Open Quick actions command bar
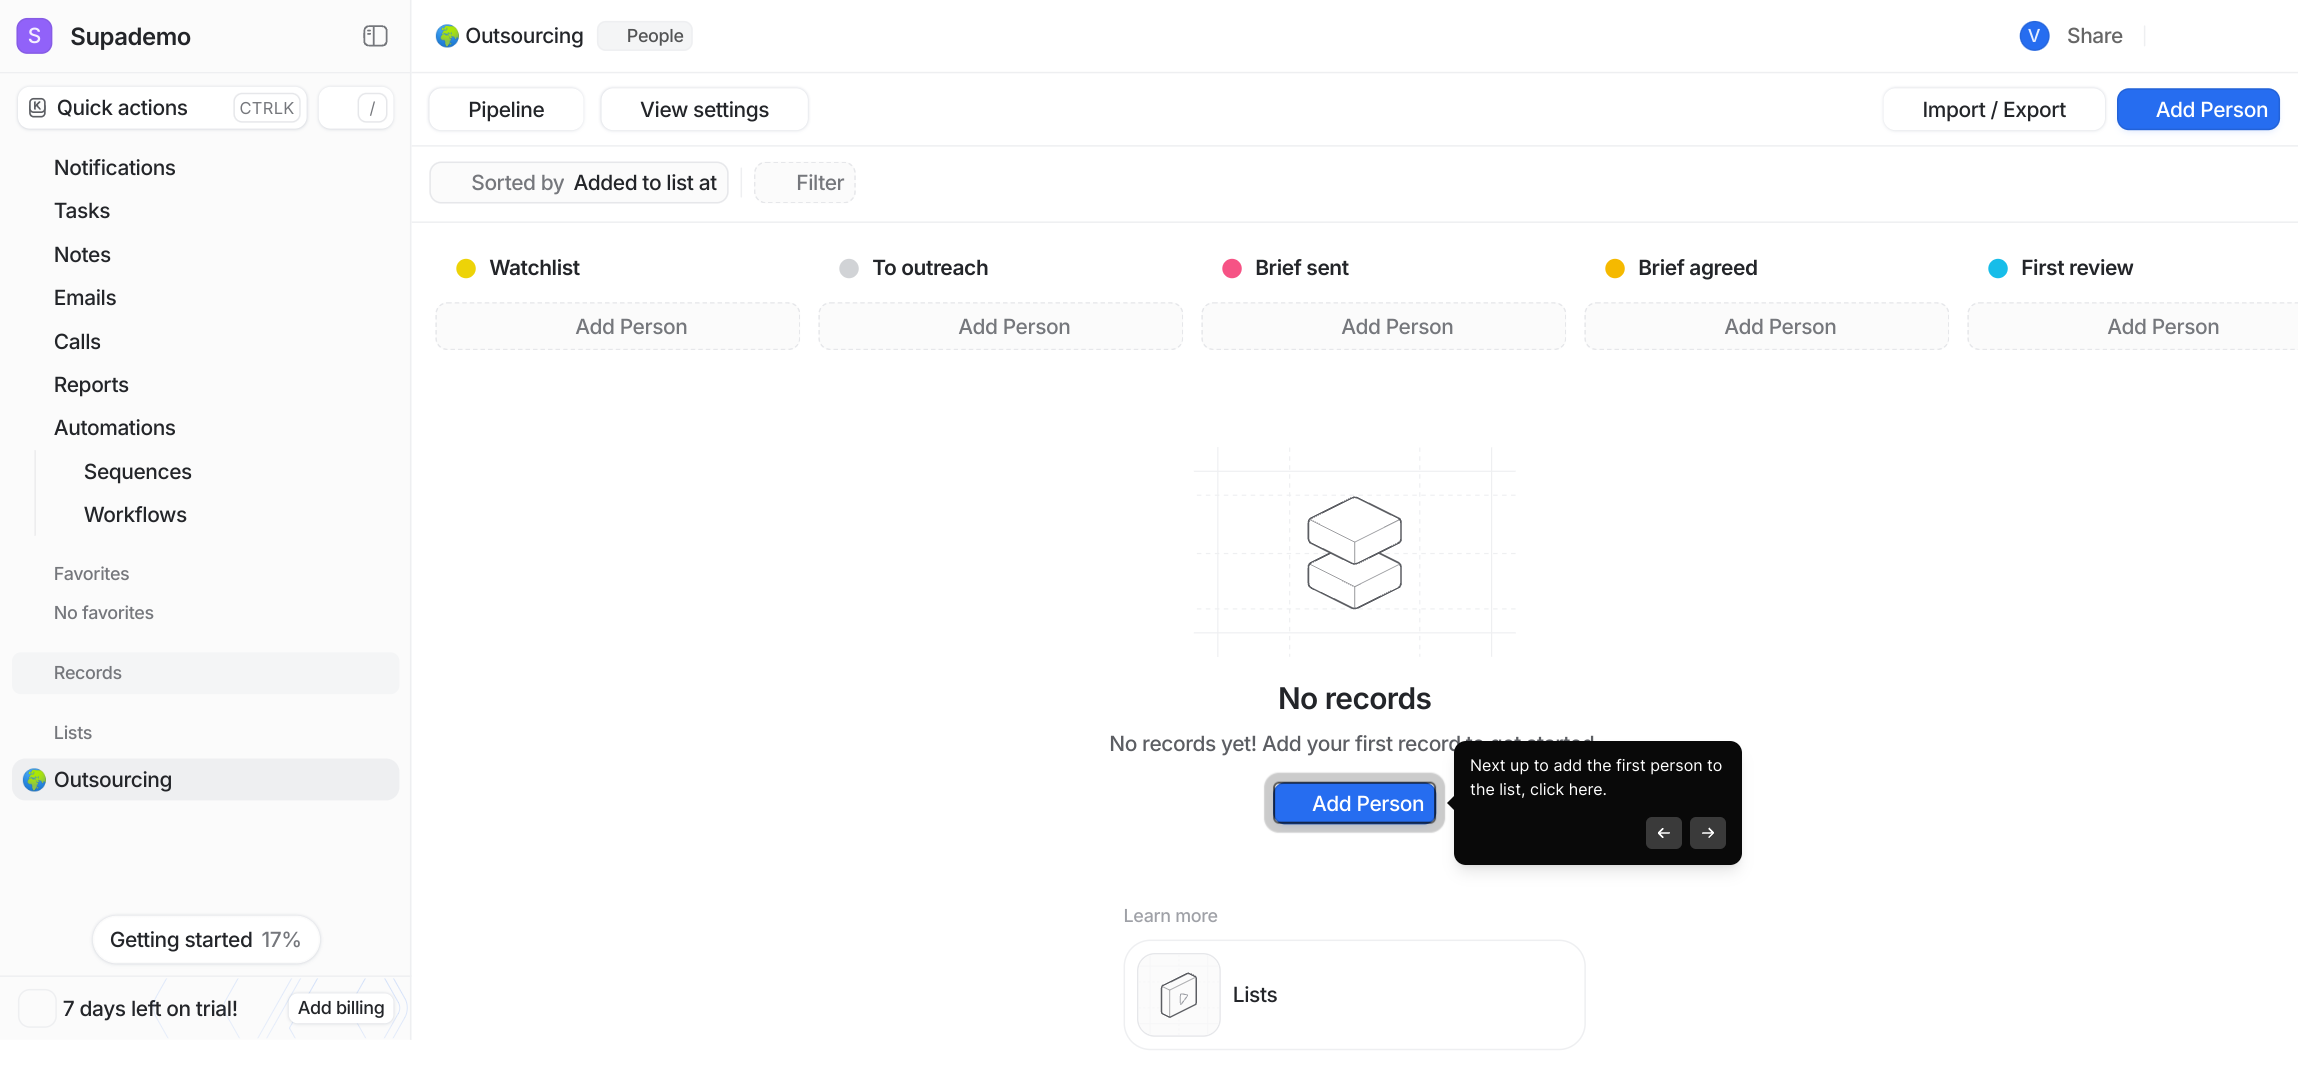The width and height of the screenshot is (2298, 1080). pyautogui.click(x=162, y=108)
